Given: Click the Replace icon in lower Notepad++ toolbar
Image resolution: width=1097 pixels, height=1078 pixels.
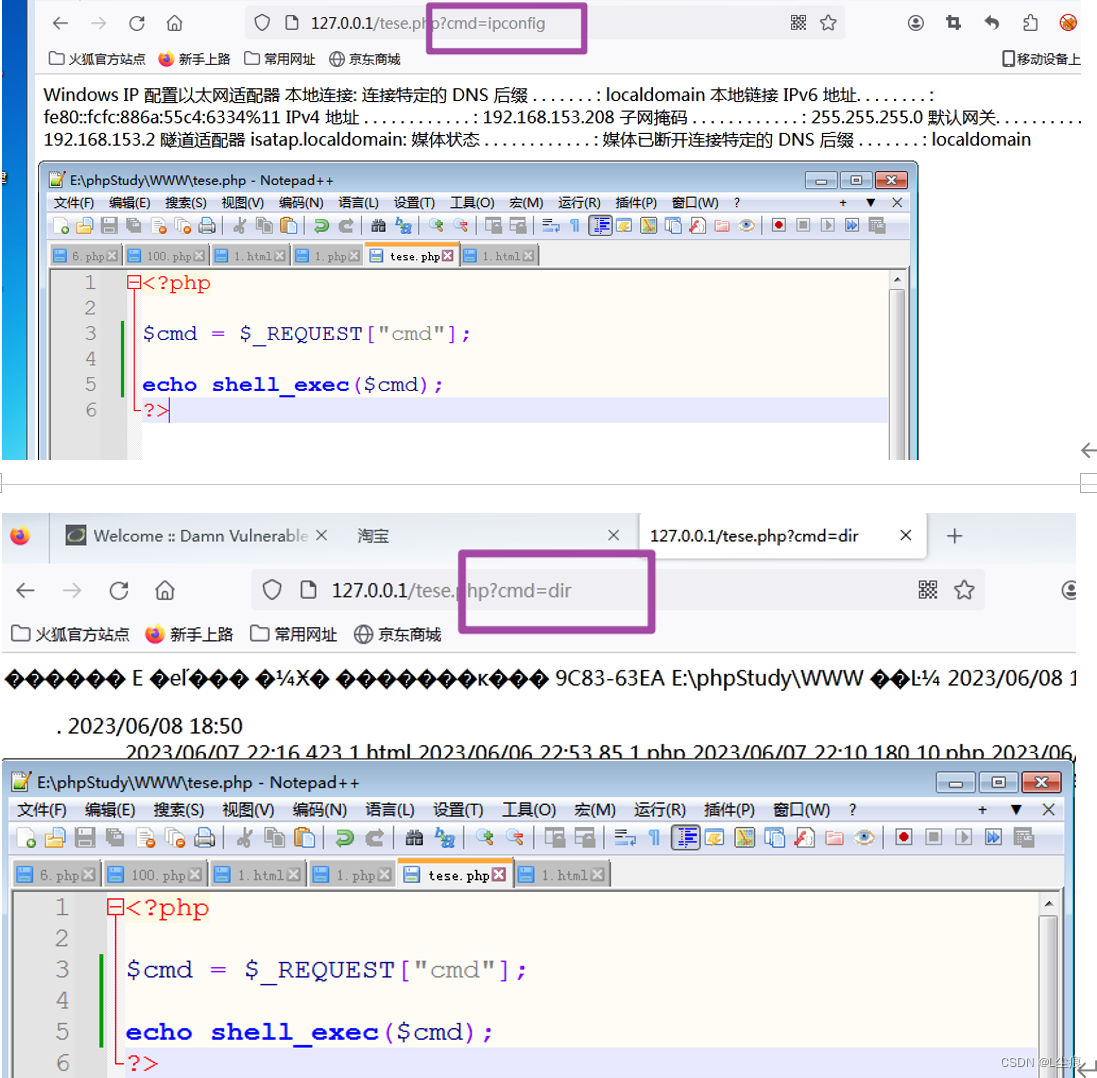Looking at the screenshot, I should (x=445, y=837).
